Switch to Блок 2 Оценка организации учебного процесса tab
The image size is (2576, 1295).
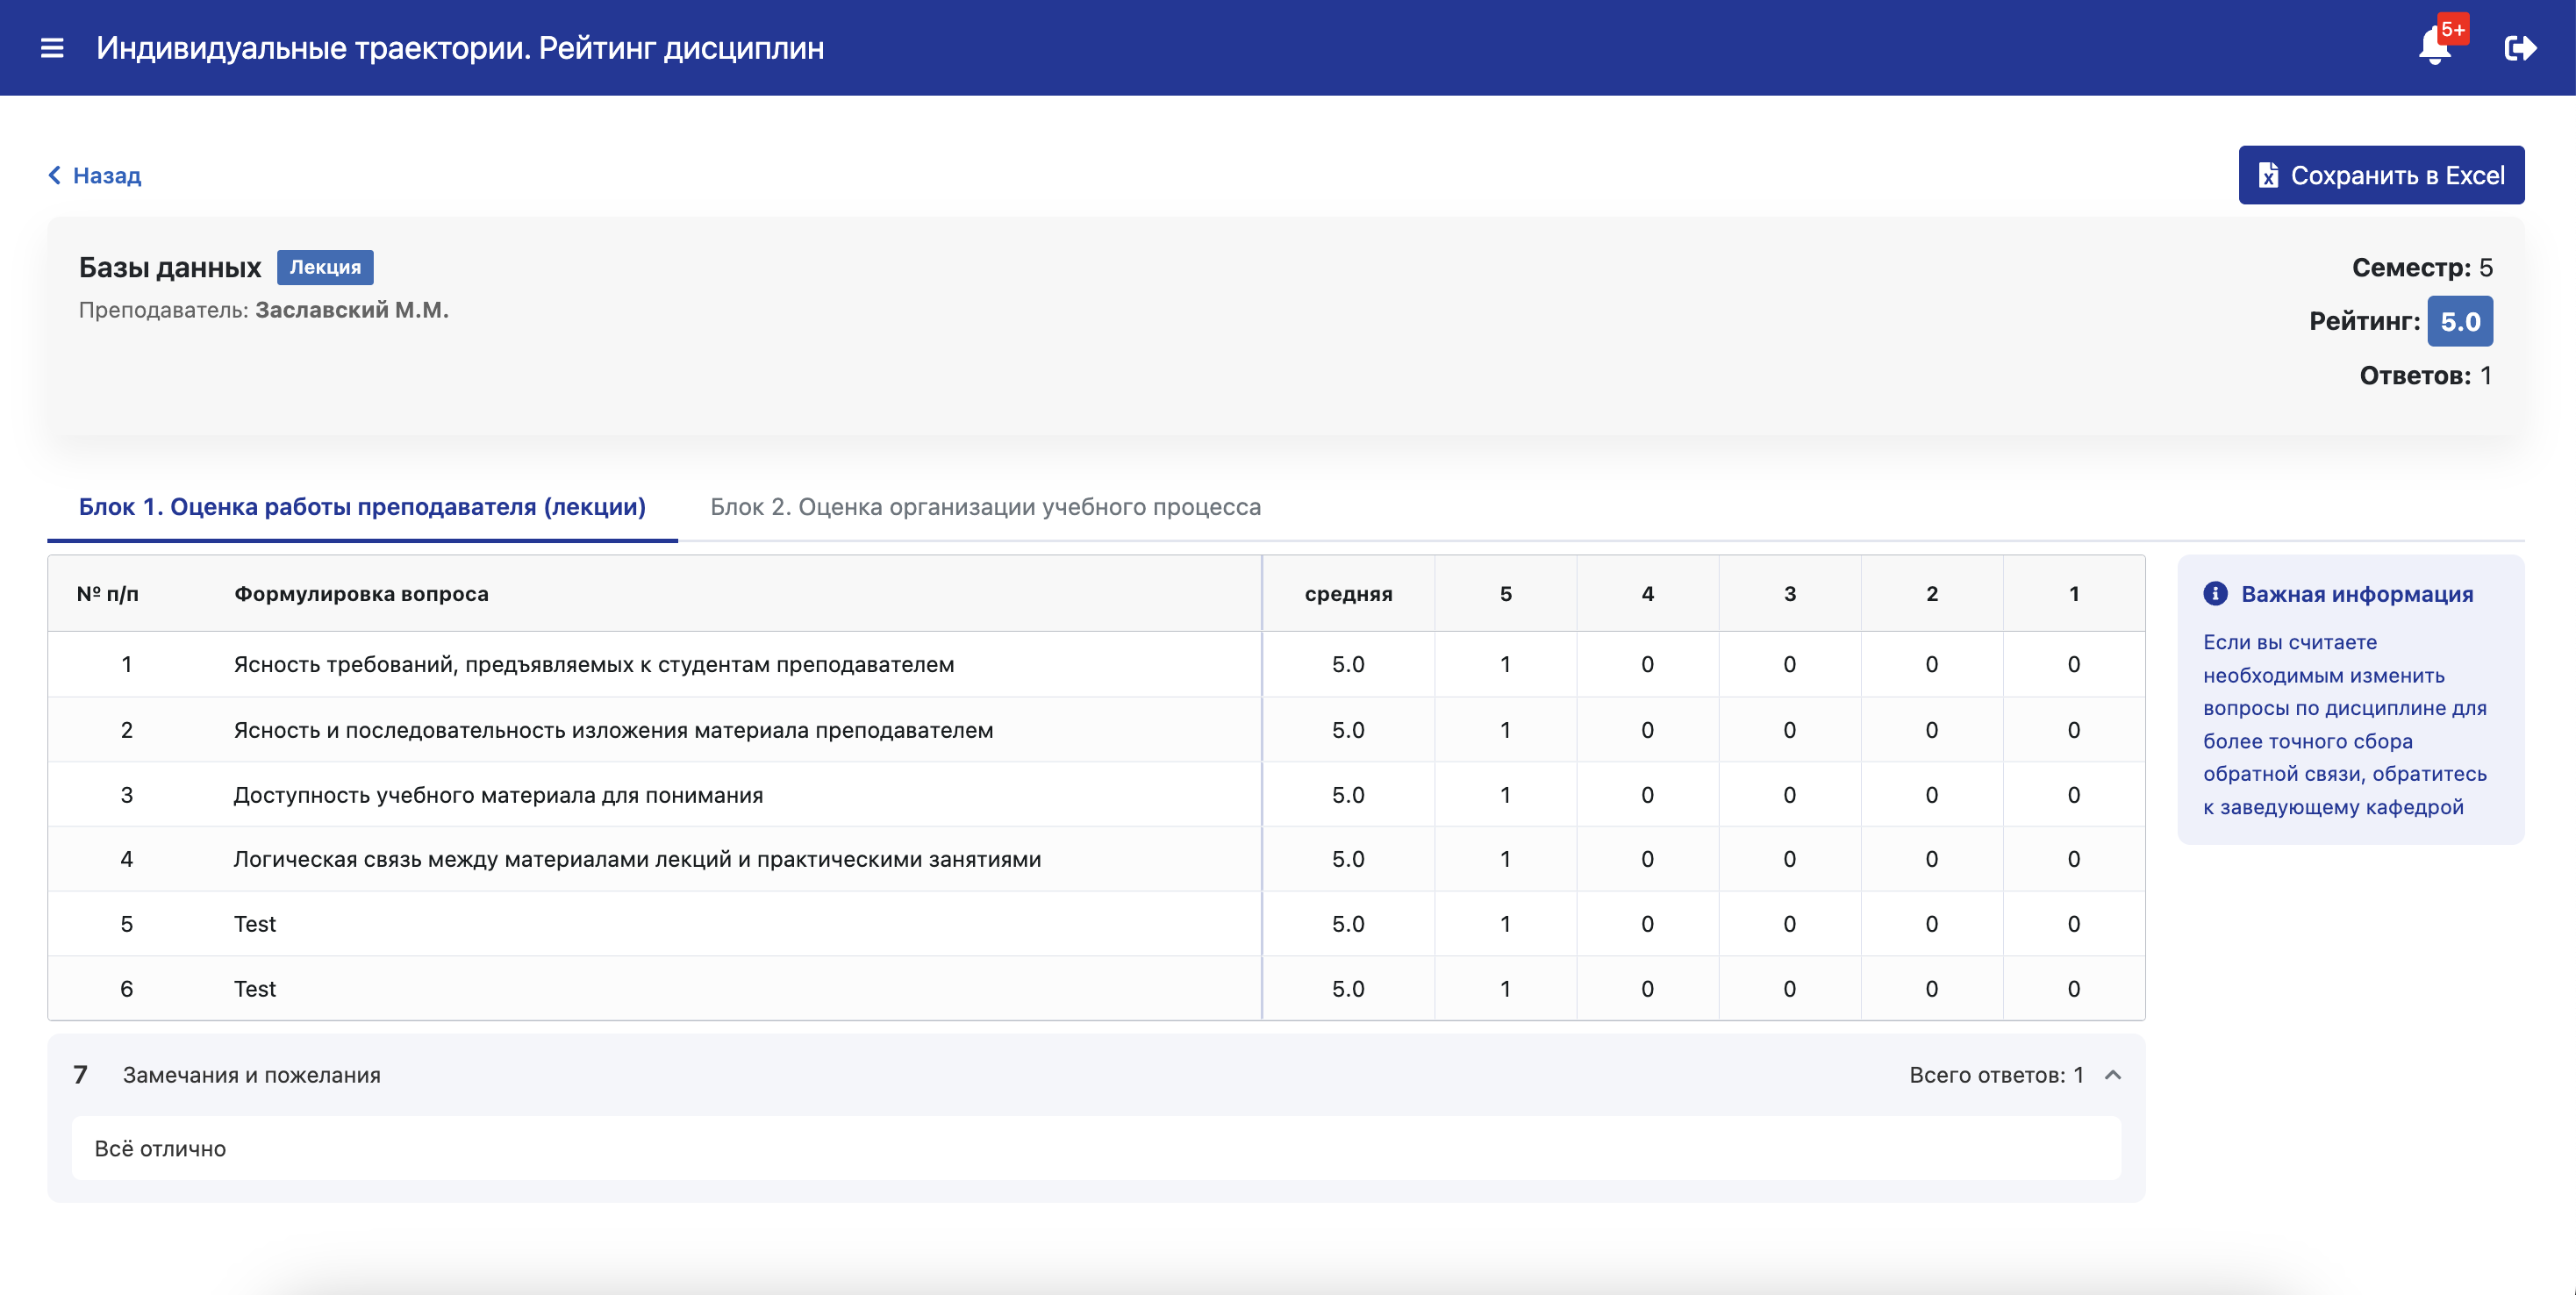[985, 507]
